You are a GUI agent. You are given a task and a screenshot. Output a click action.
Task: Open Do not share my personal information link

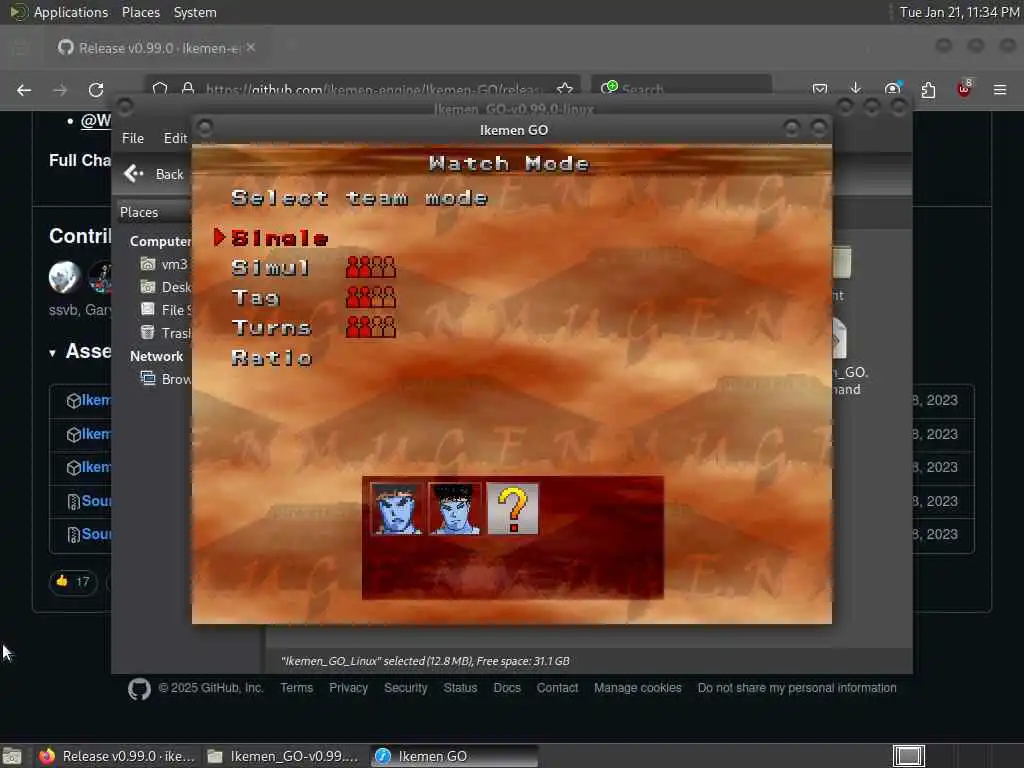[x=797, y=688]
